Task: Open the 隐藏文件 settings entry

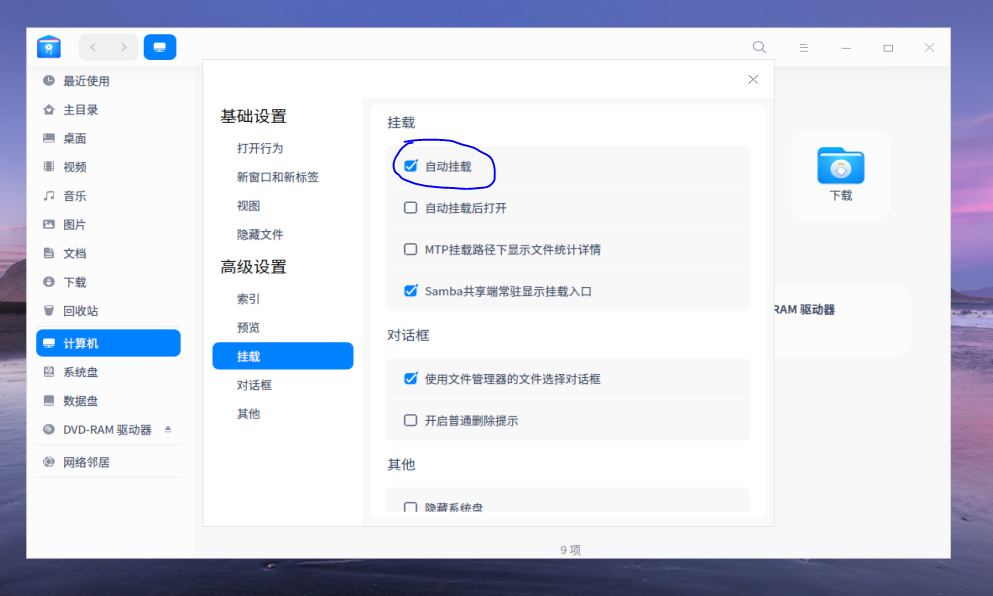Action: coord(257,234)
